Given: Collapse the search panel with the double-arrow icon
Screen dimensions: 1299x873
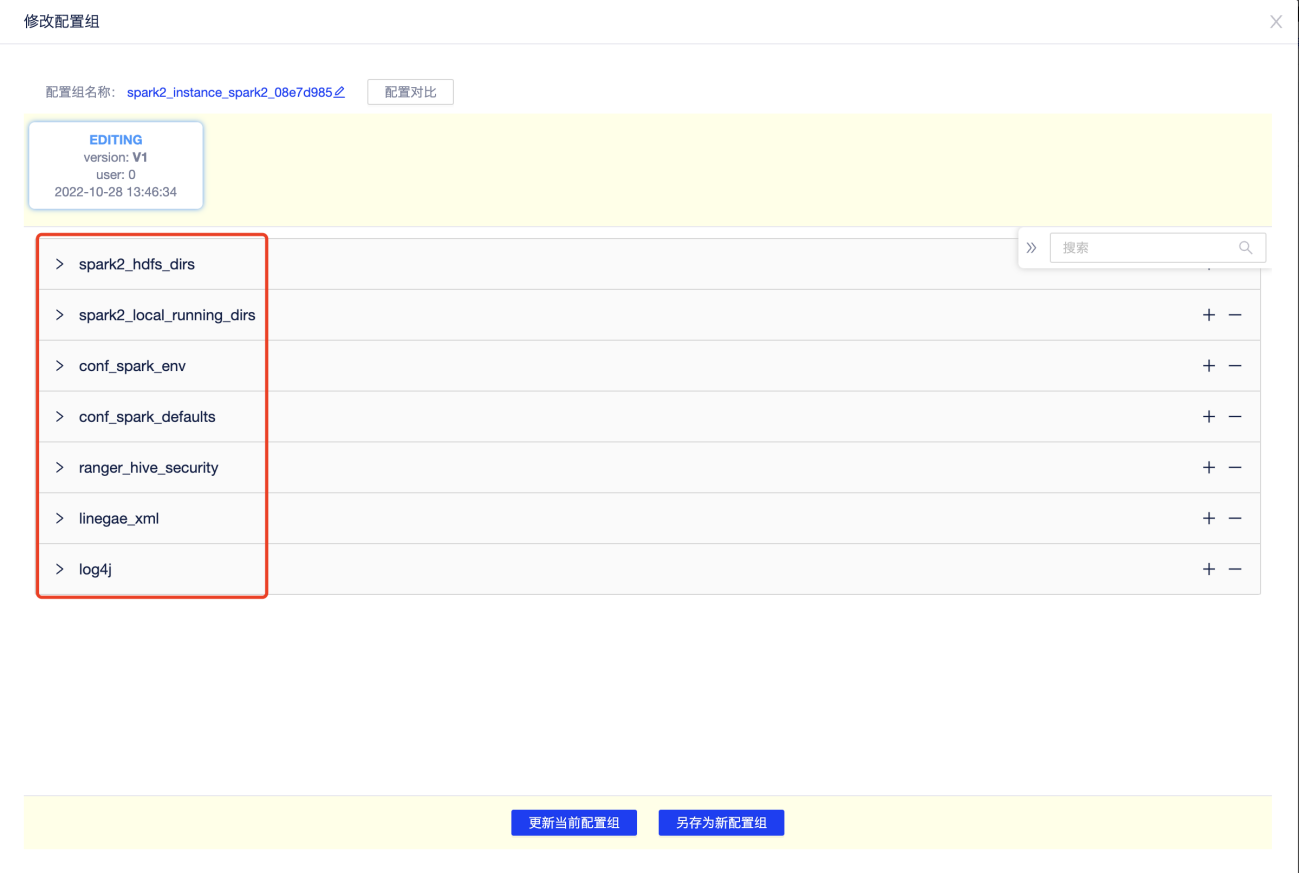Looking at the screenshot, I should point(1032,248).
